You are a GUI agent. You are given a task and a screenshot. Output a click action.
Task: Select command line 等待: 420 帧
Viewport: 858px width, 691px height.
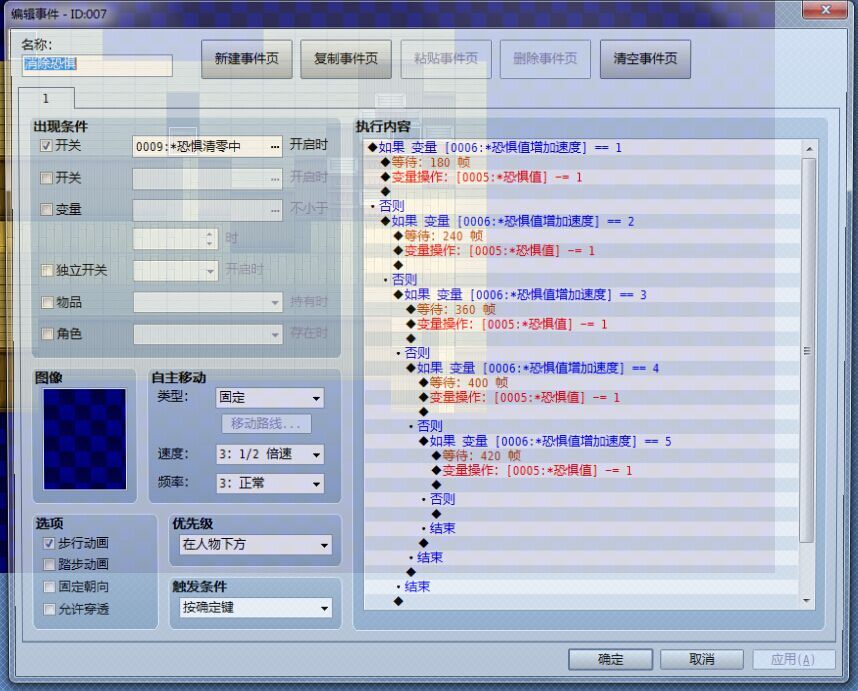coord(482,456)
